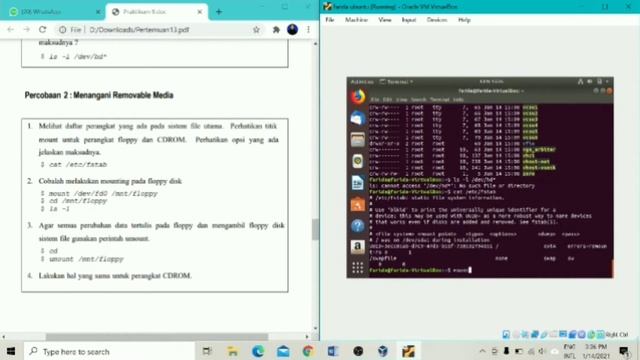Click the volume icon in system tray
The image size is (640, 360).
pos(542,351)
